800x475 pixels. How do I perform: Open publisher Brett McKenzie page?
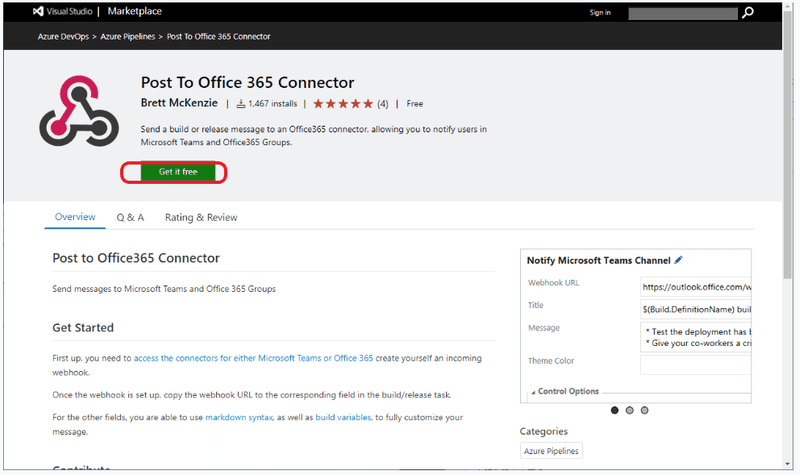179,103
